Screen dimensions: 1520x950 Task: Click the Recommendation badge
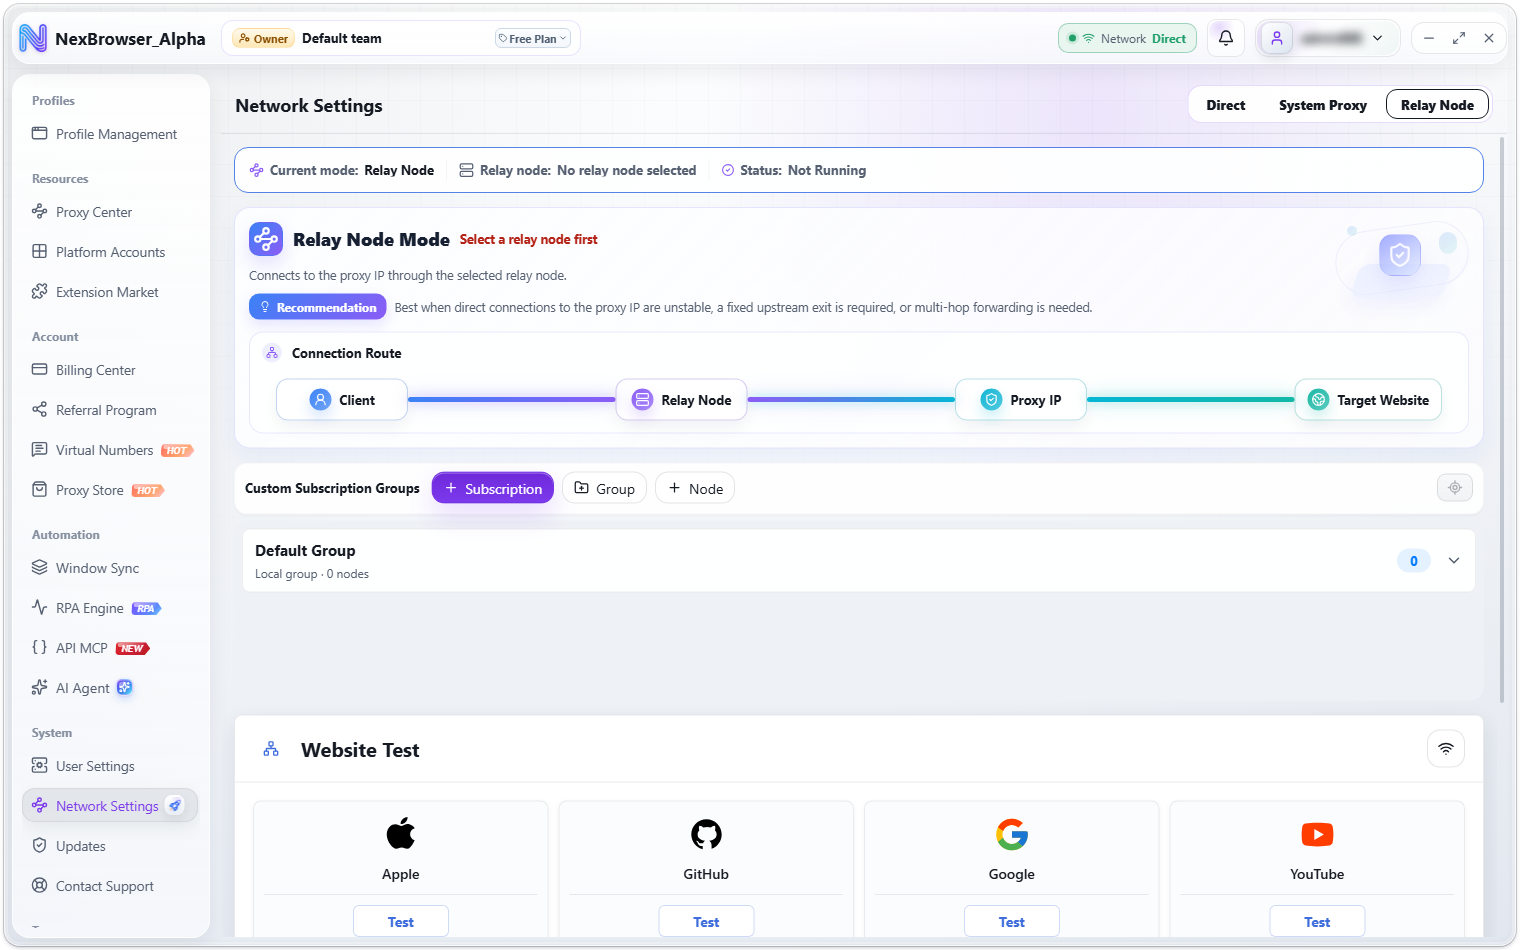click(x=318, y=307)
